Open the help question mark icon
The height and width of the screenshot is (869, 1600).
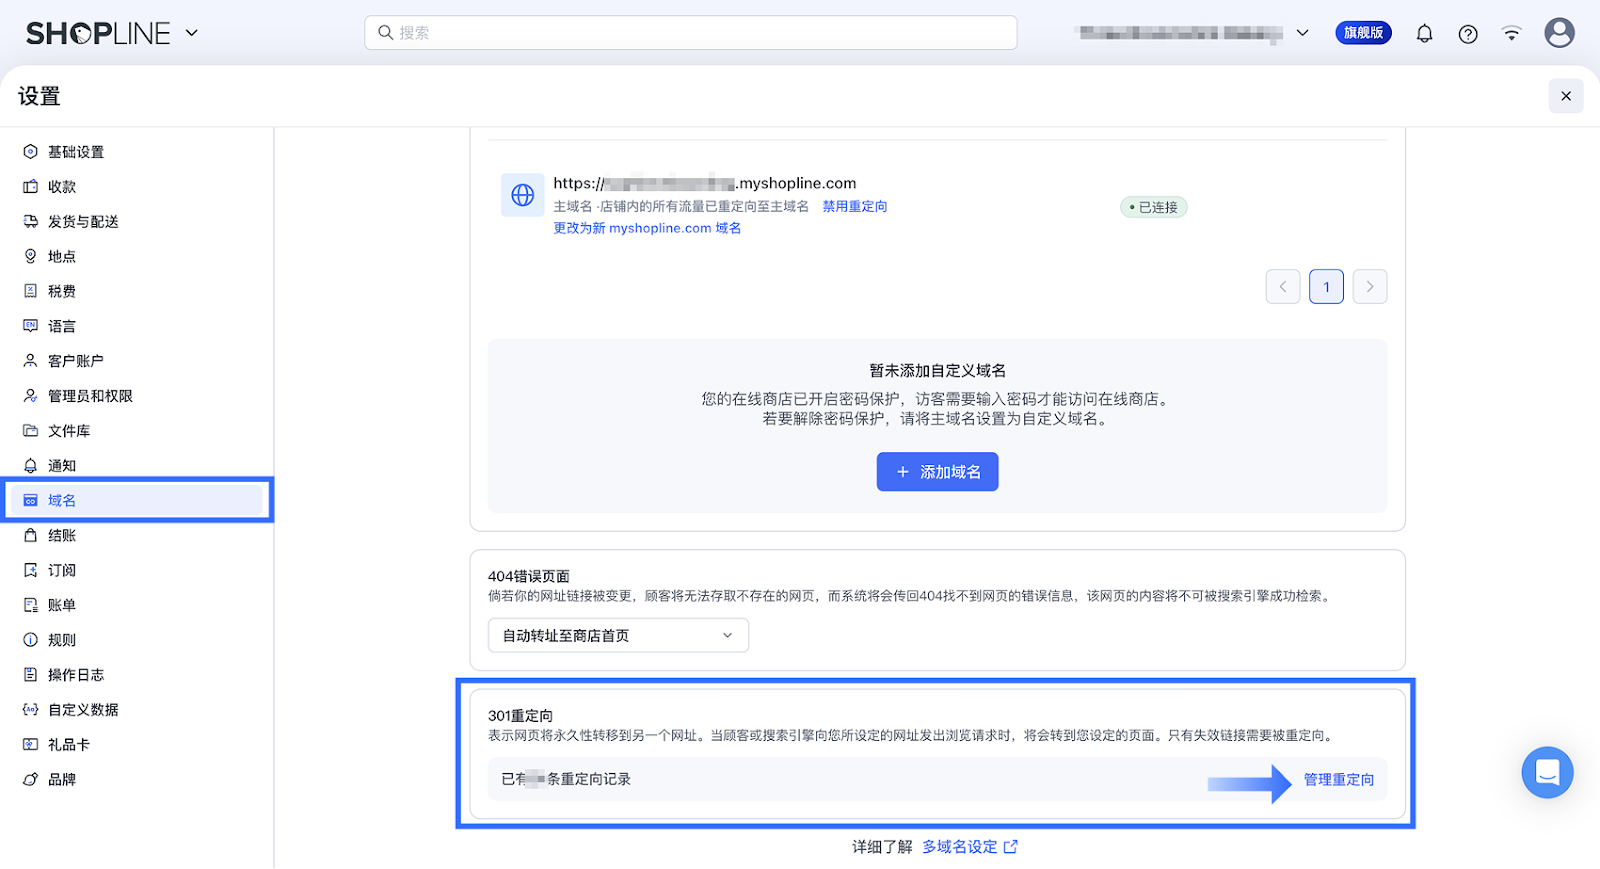[1468, 34]
